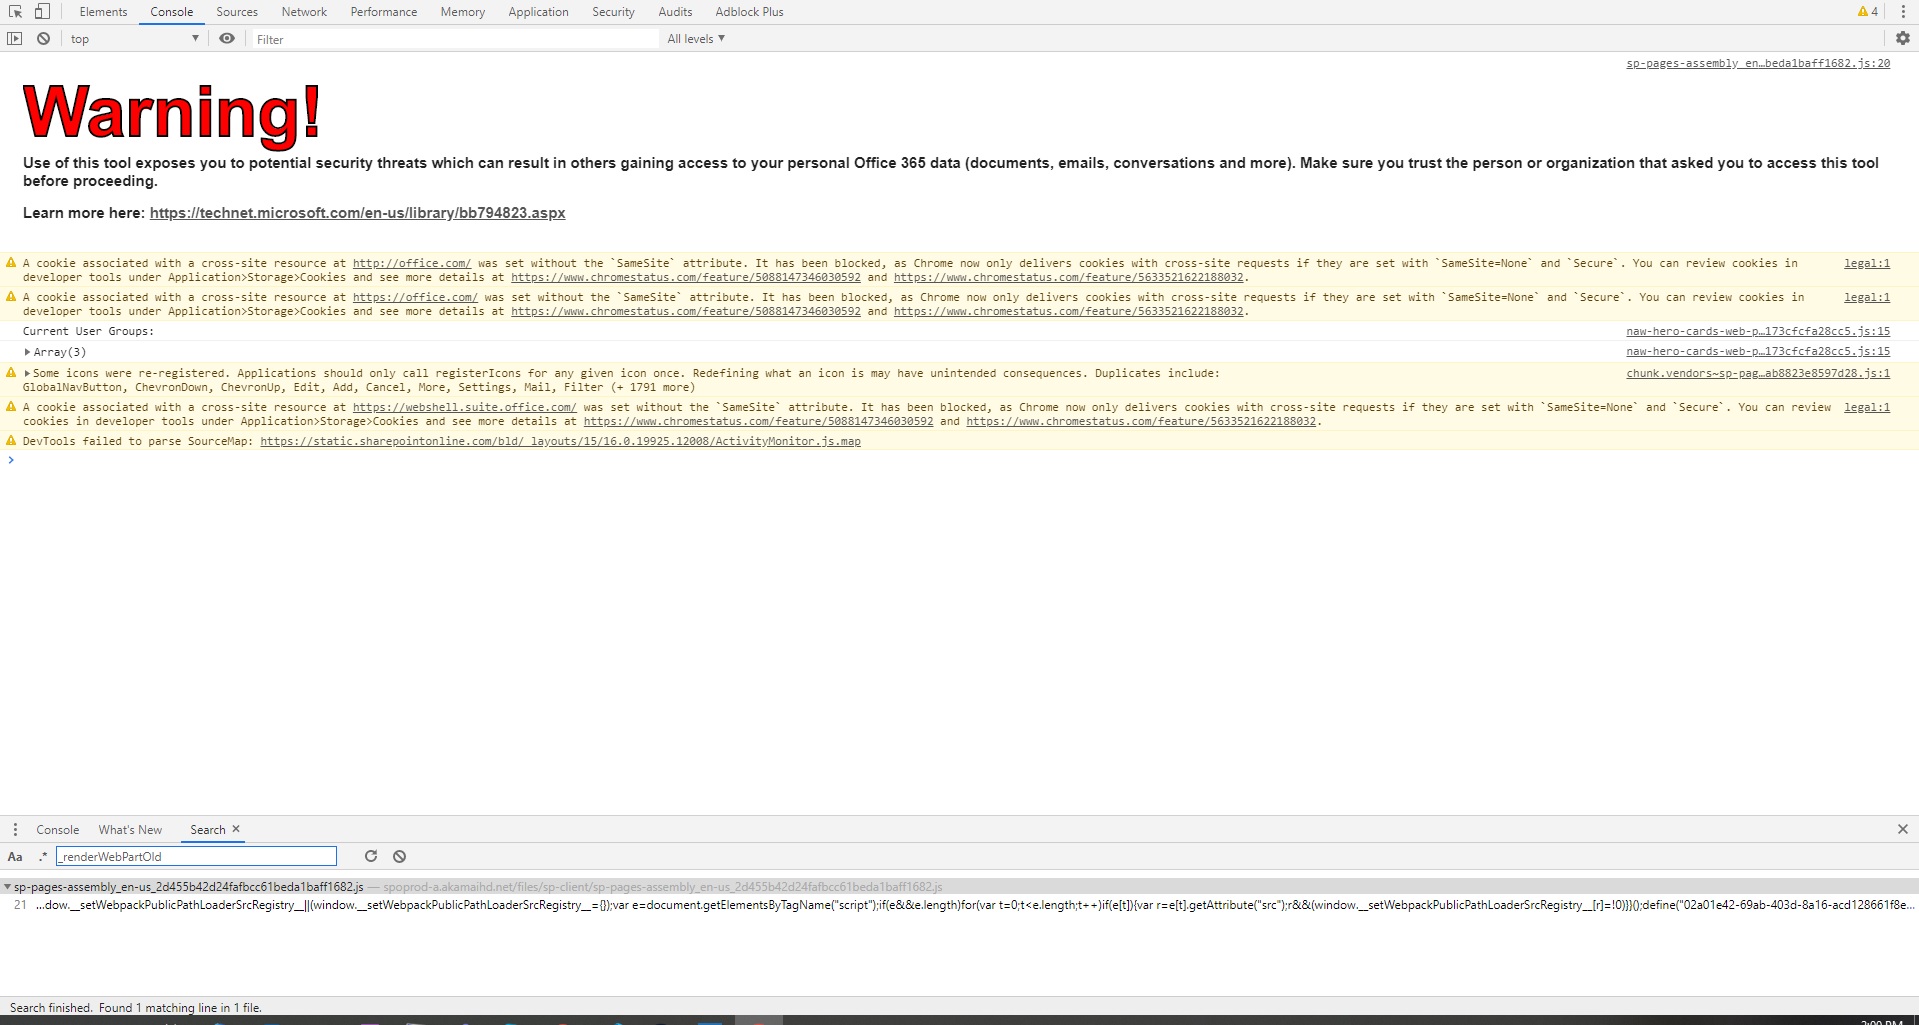Toggle Match Case (Aa) in search
Image resolution: width=1919 pixels, height=1025 pixels.
[x=15, y=856]
